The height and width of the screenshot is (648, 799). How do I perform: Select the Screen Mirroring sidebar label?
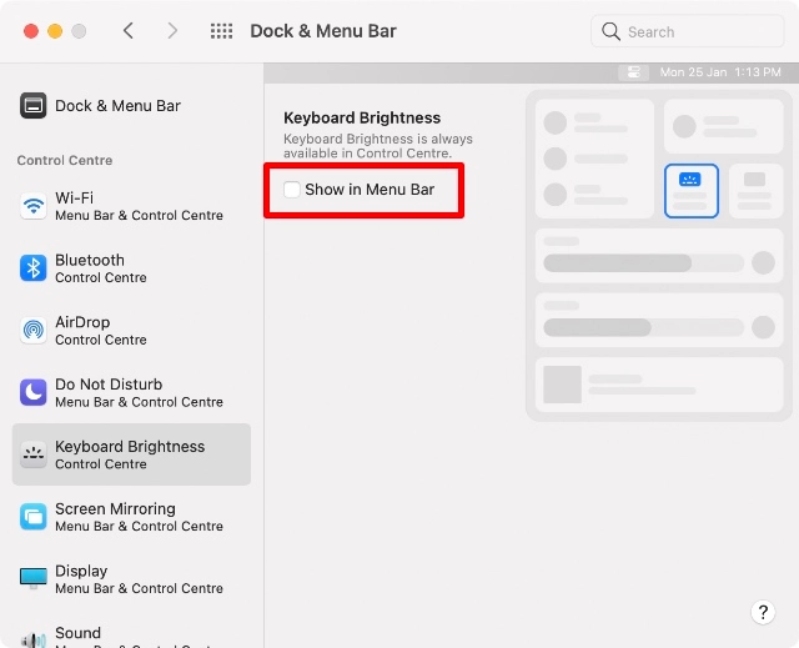tap(115, 509)
